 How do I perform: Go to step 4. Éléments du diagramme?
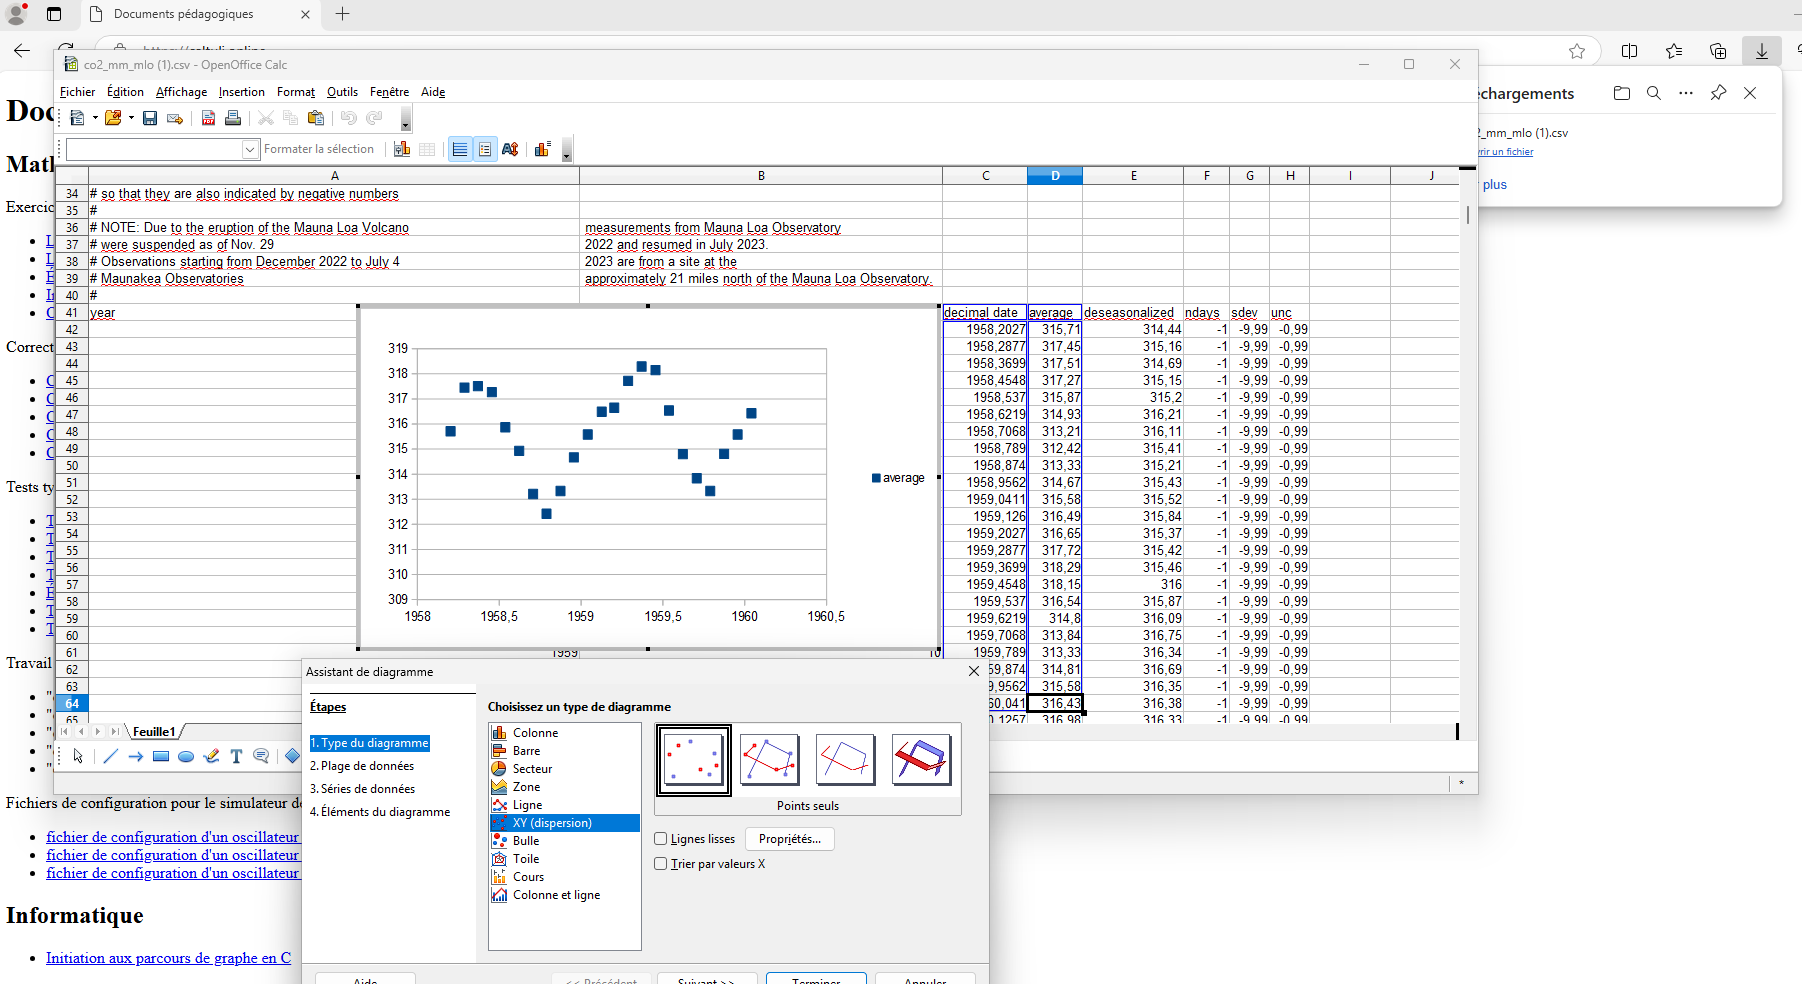(x=380, y=812)
